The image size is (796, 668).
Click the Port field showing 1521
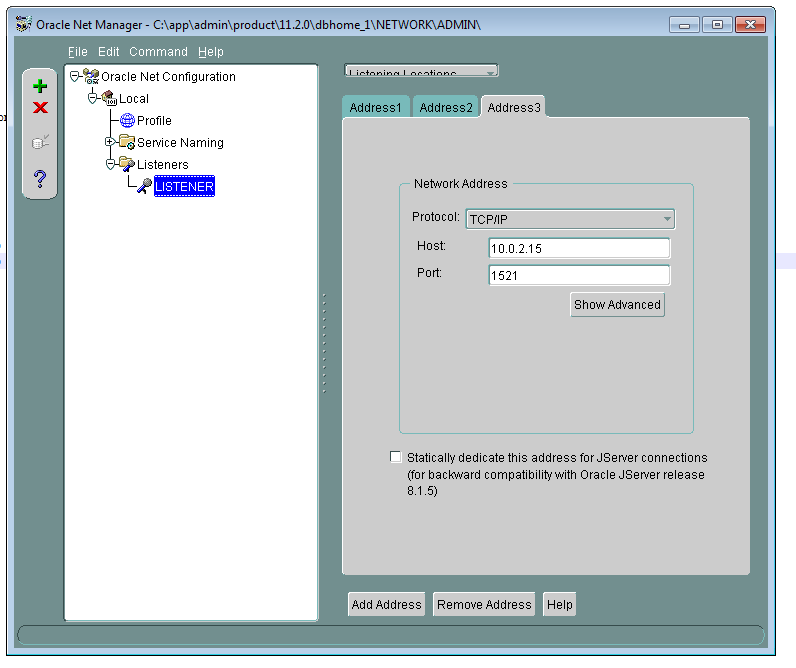(579, 275)
